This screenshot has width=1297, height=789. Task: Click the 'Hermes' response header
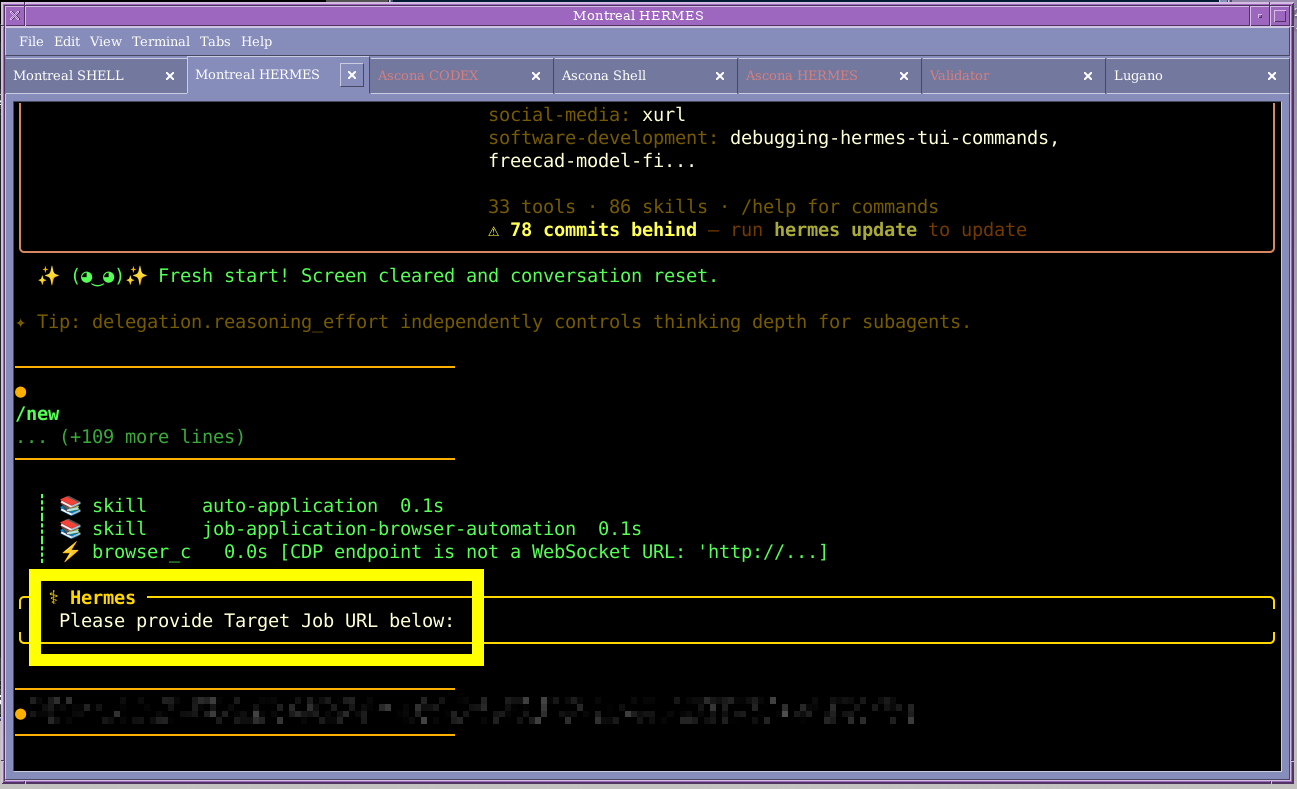click(103, 598)
